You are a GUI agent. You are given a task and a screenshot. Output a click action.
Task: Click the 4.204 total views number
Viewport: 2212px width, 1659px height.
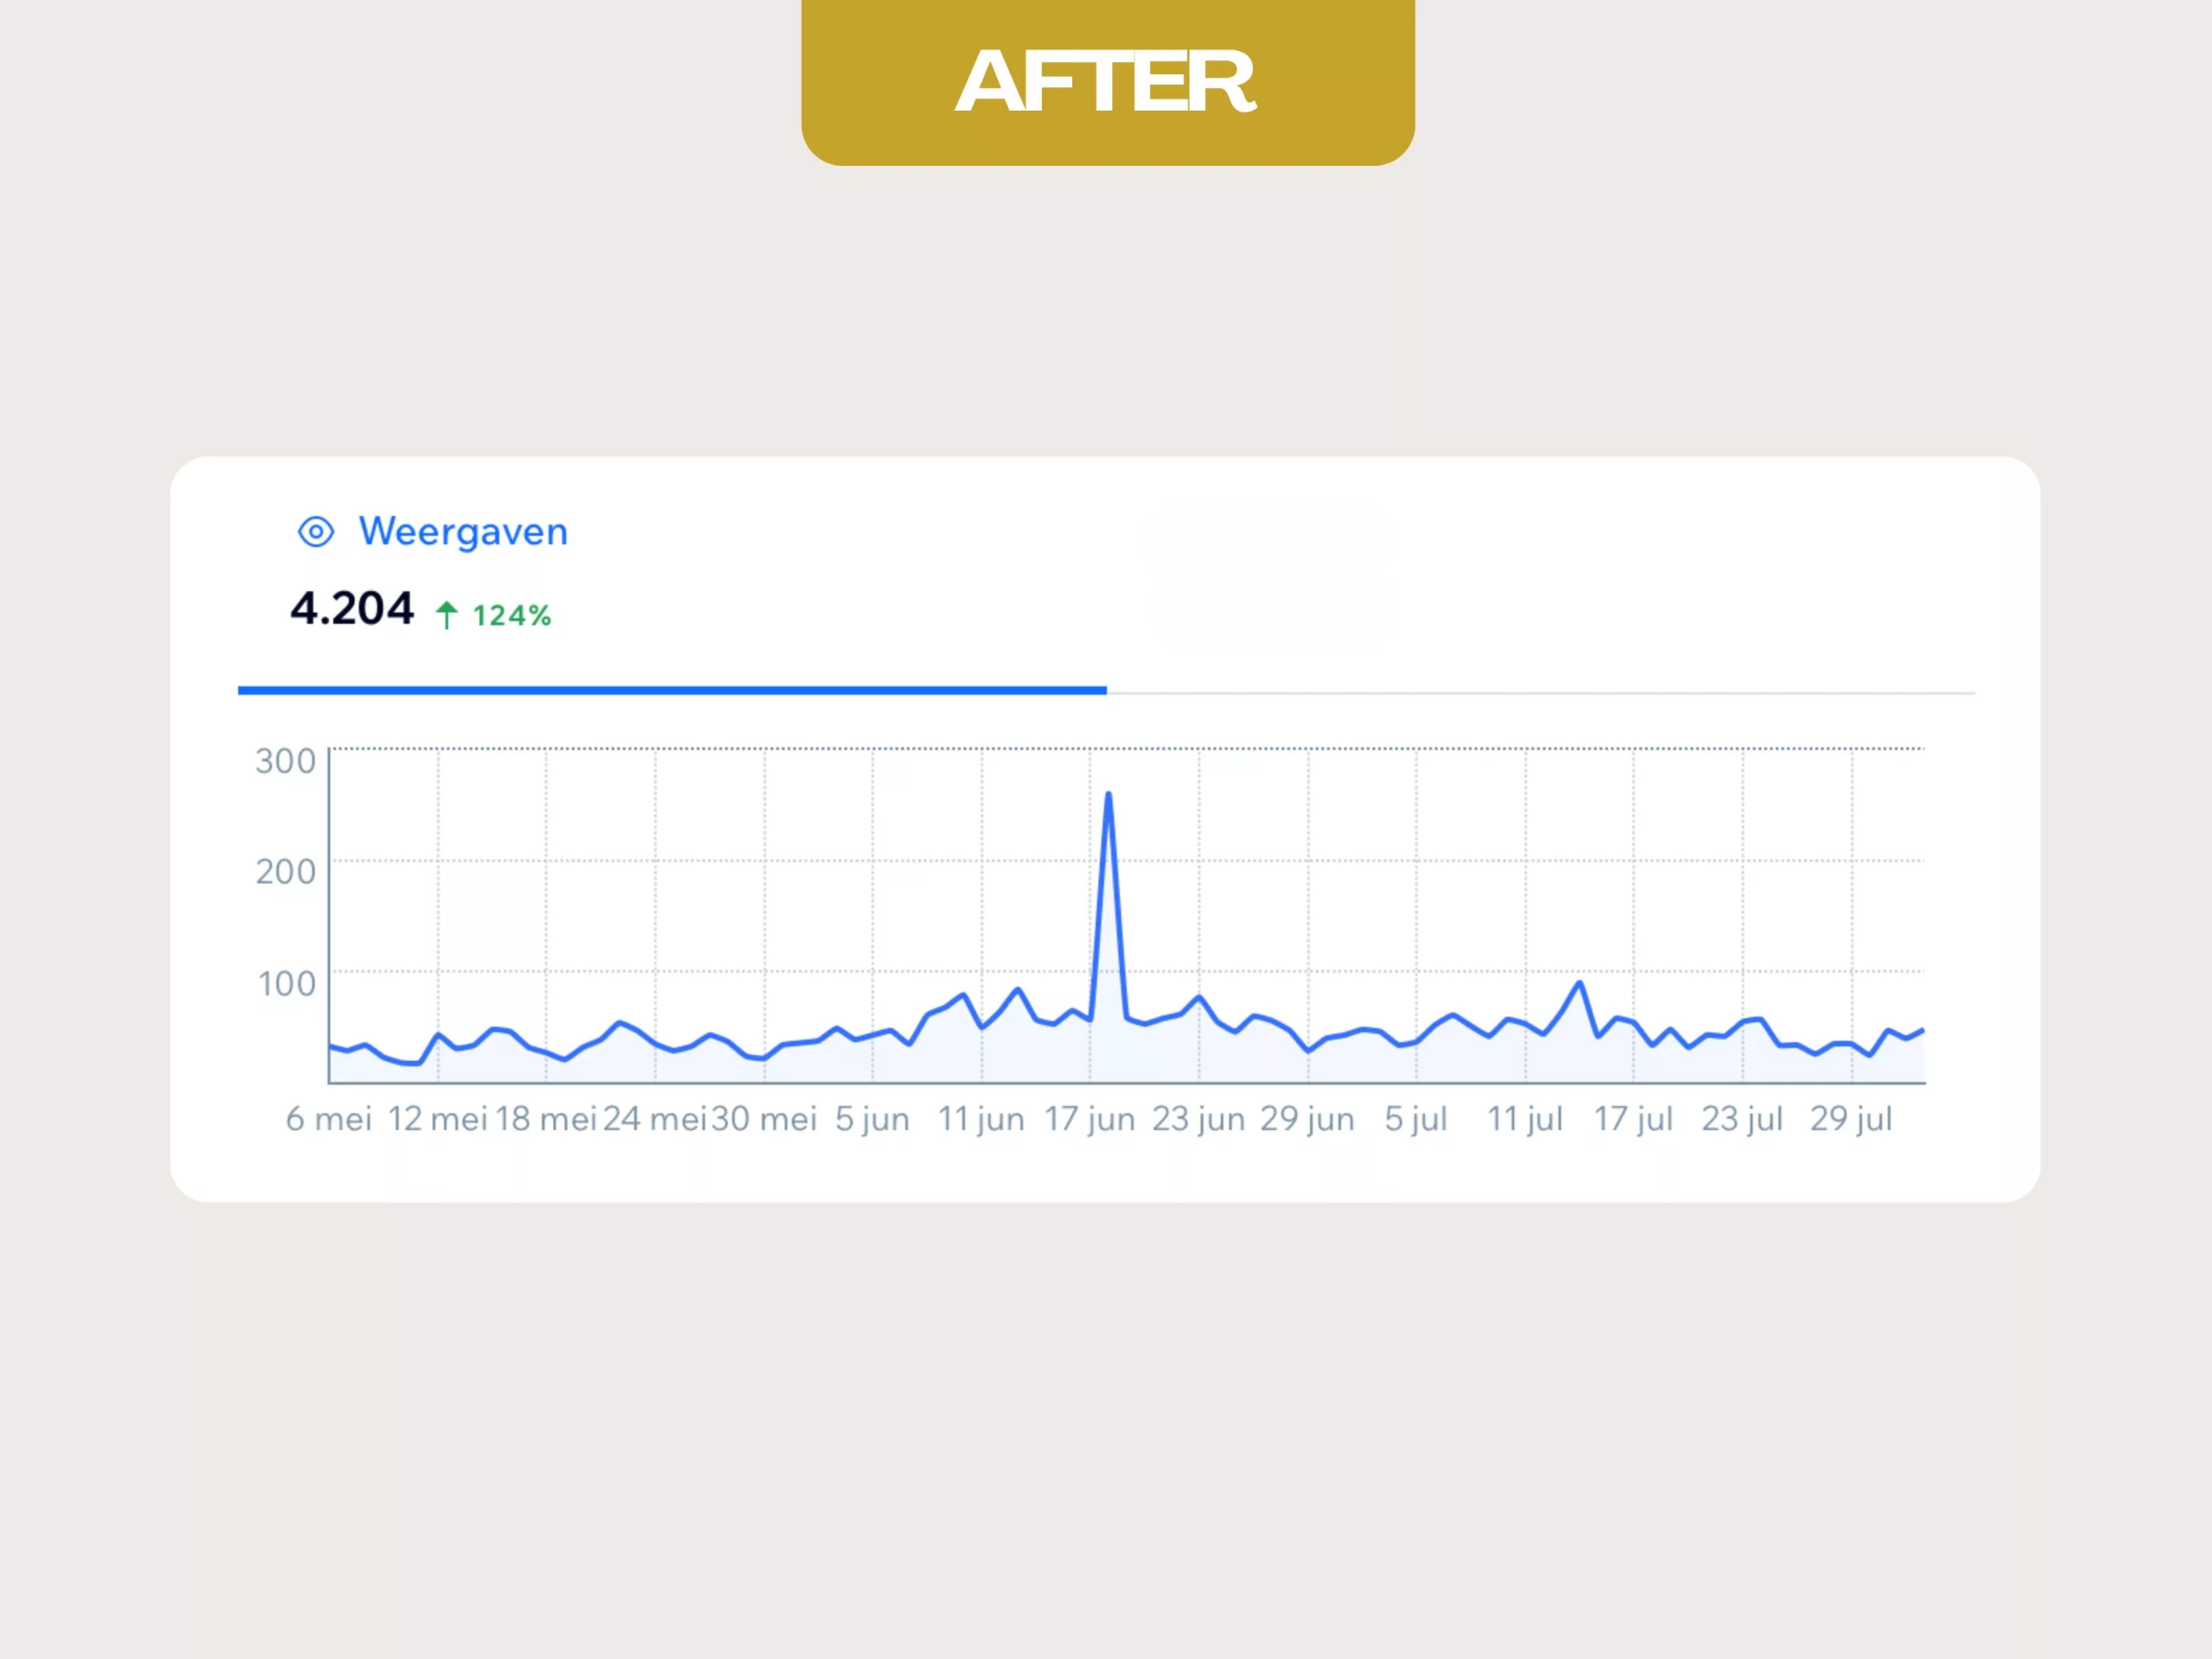[352, 609]
